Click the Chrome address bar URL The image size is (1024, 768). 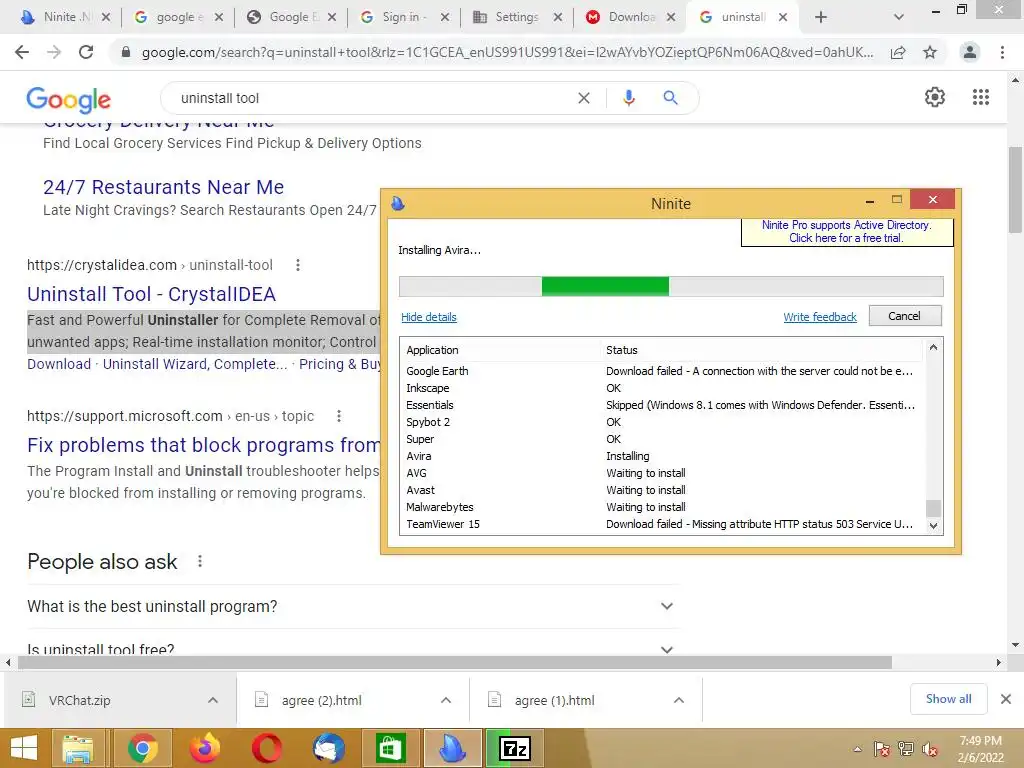[x=507, y=52]
